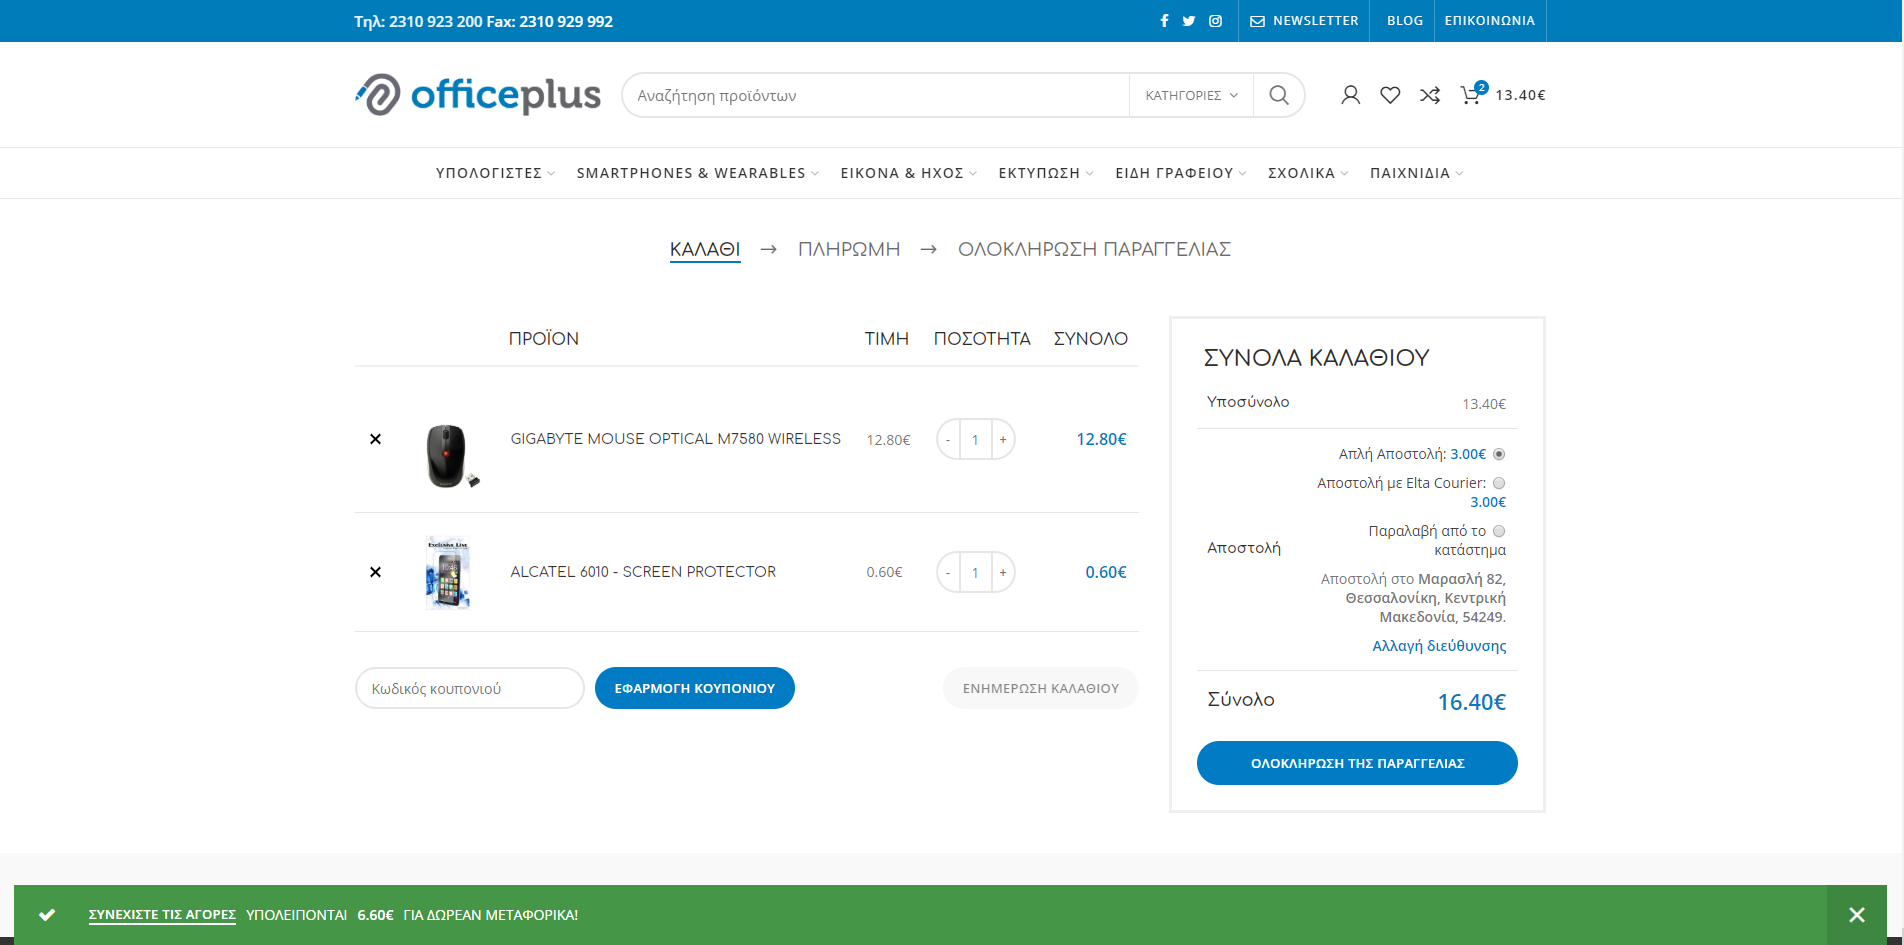Click the Gigabyte mouse quantity field
This screenshot has height=945, width=1904.
click(975, 440)
